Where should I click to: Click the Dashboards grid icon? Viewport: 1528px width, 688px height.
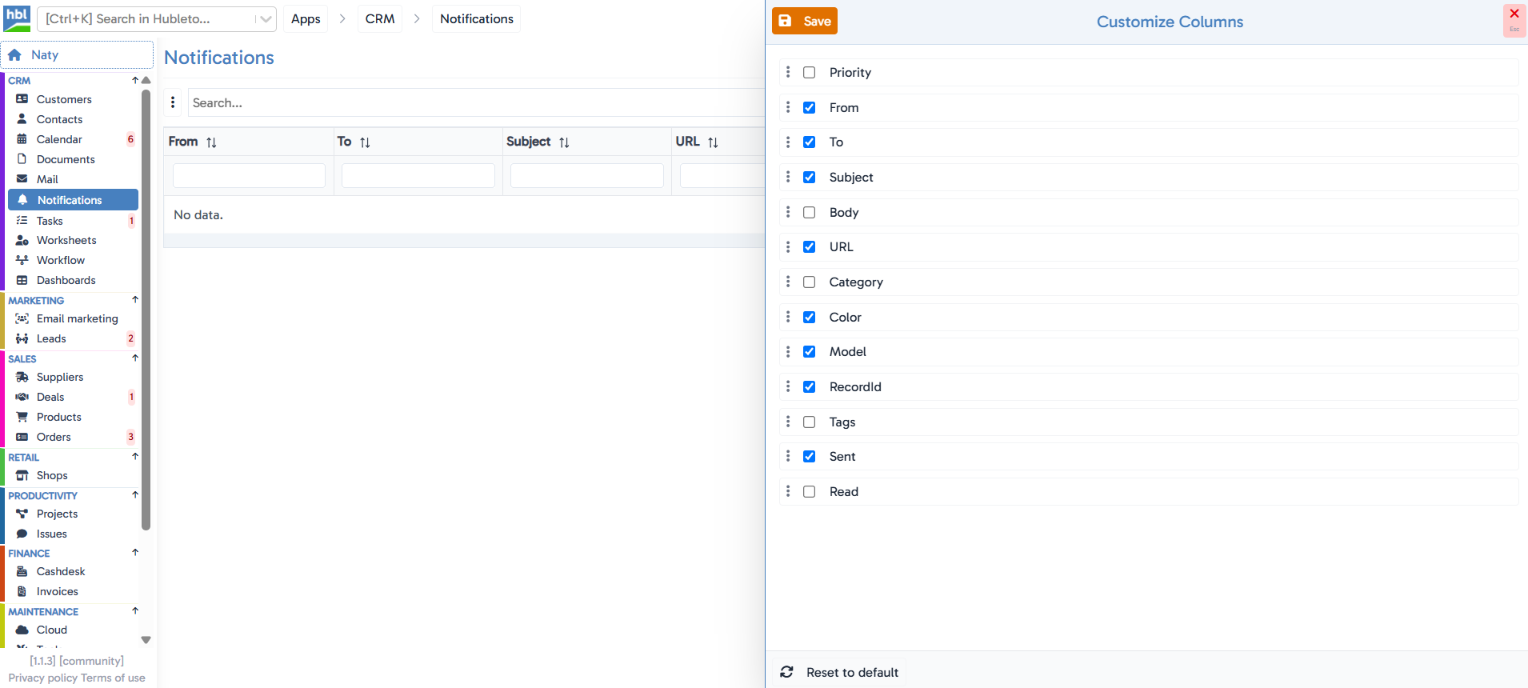pos(22,280)
